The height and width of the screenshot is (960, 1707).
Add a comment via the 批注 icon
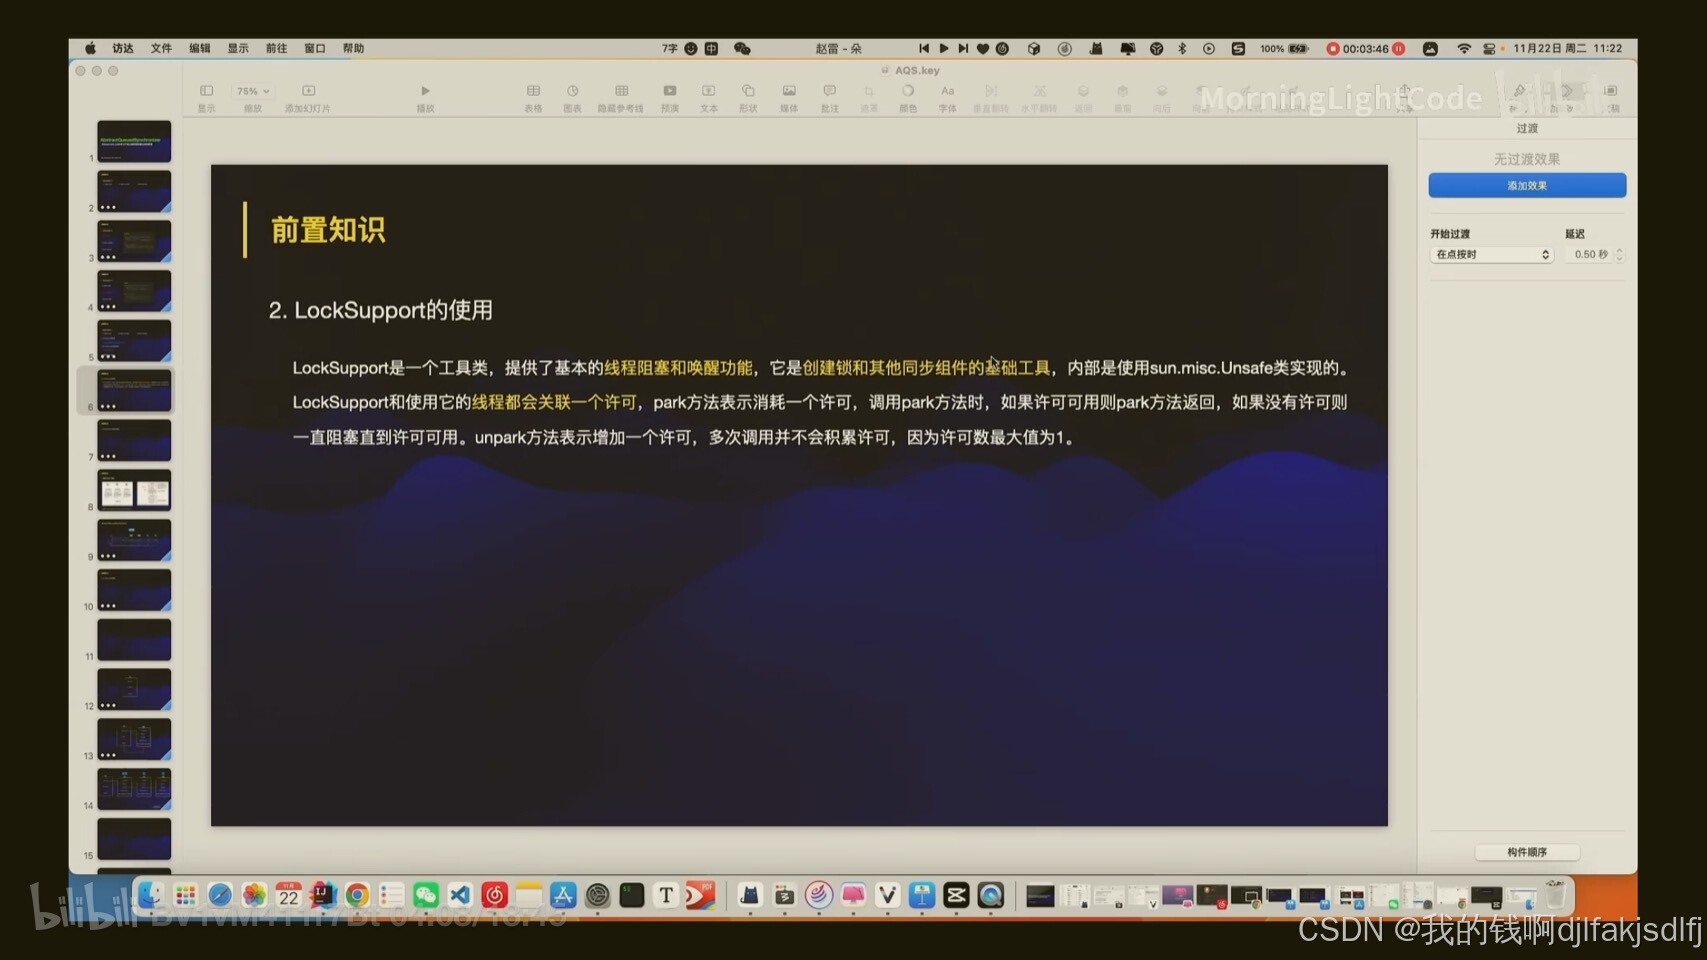(x=829, y=91)
